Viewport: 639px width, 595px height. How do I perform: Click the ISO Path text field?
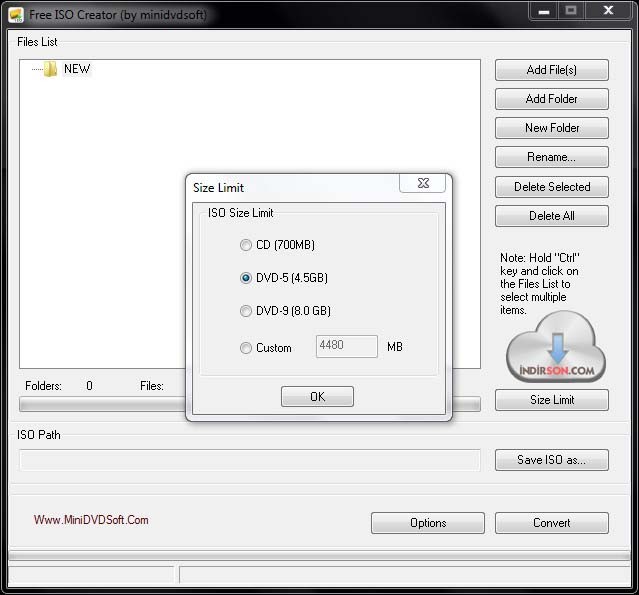point(250,460)
